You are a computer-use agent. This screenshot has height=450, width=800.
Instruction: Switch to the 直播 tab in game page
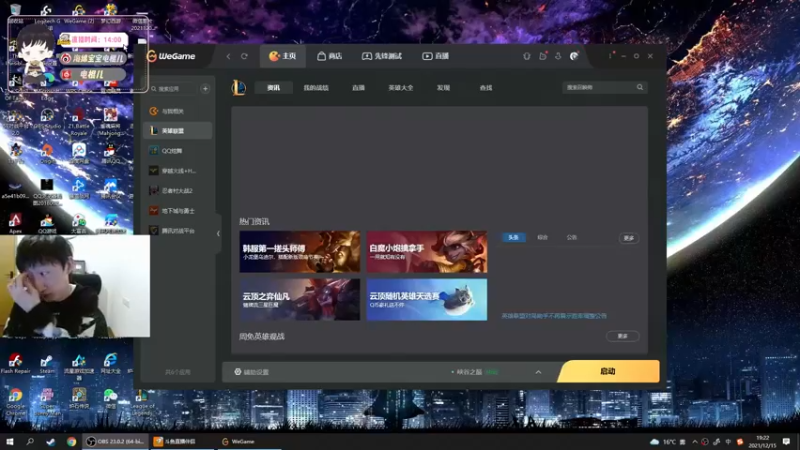point(358,88)
